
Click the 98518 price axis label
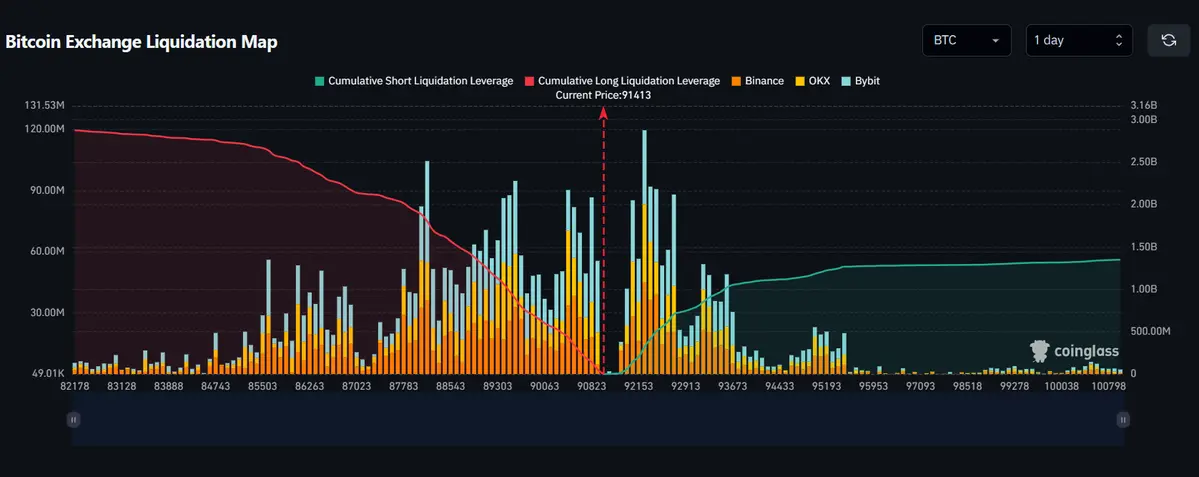(x=967, y=387)
